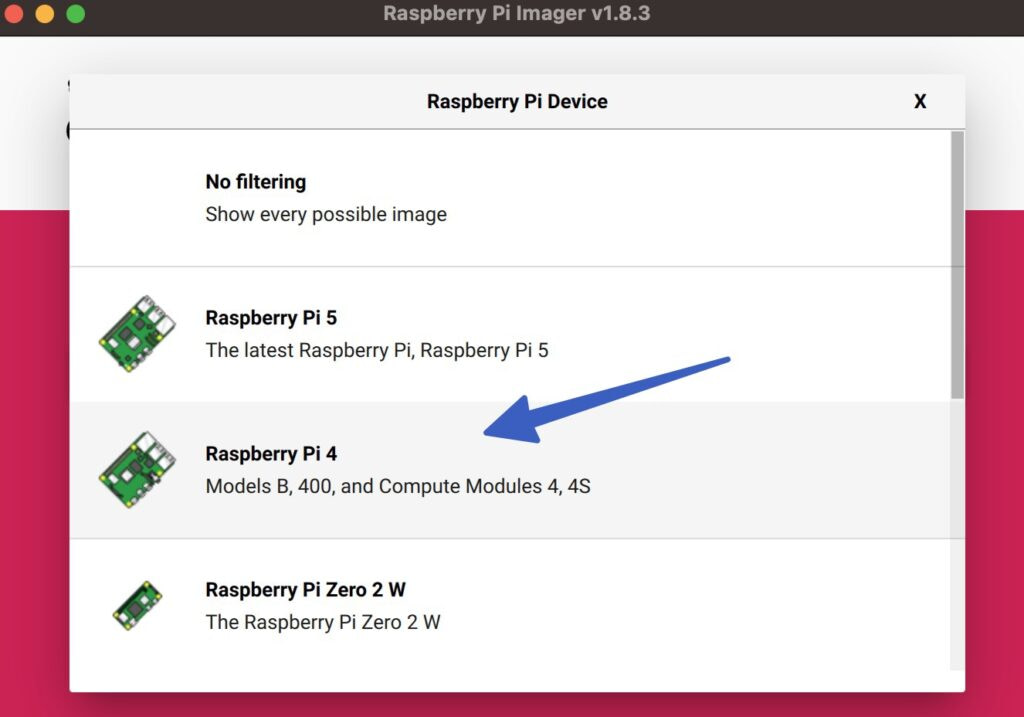This screenshot has width=1024, height=717.
Task: Click 'Models B, 400, and Compute Modules 4, 4S' text
Action: (398, 486)
